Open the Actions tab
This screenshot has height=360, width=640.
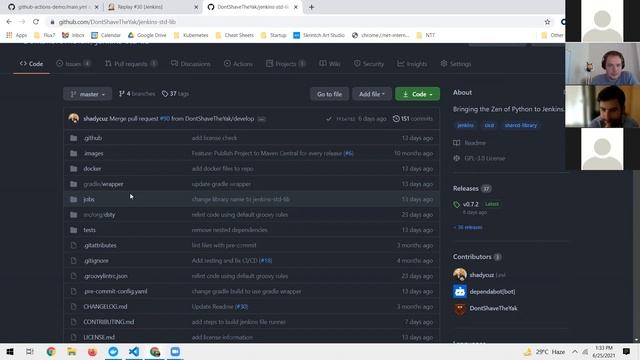pos(238,64)
